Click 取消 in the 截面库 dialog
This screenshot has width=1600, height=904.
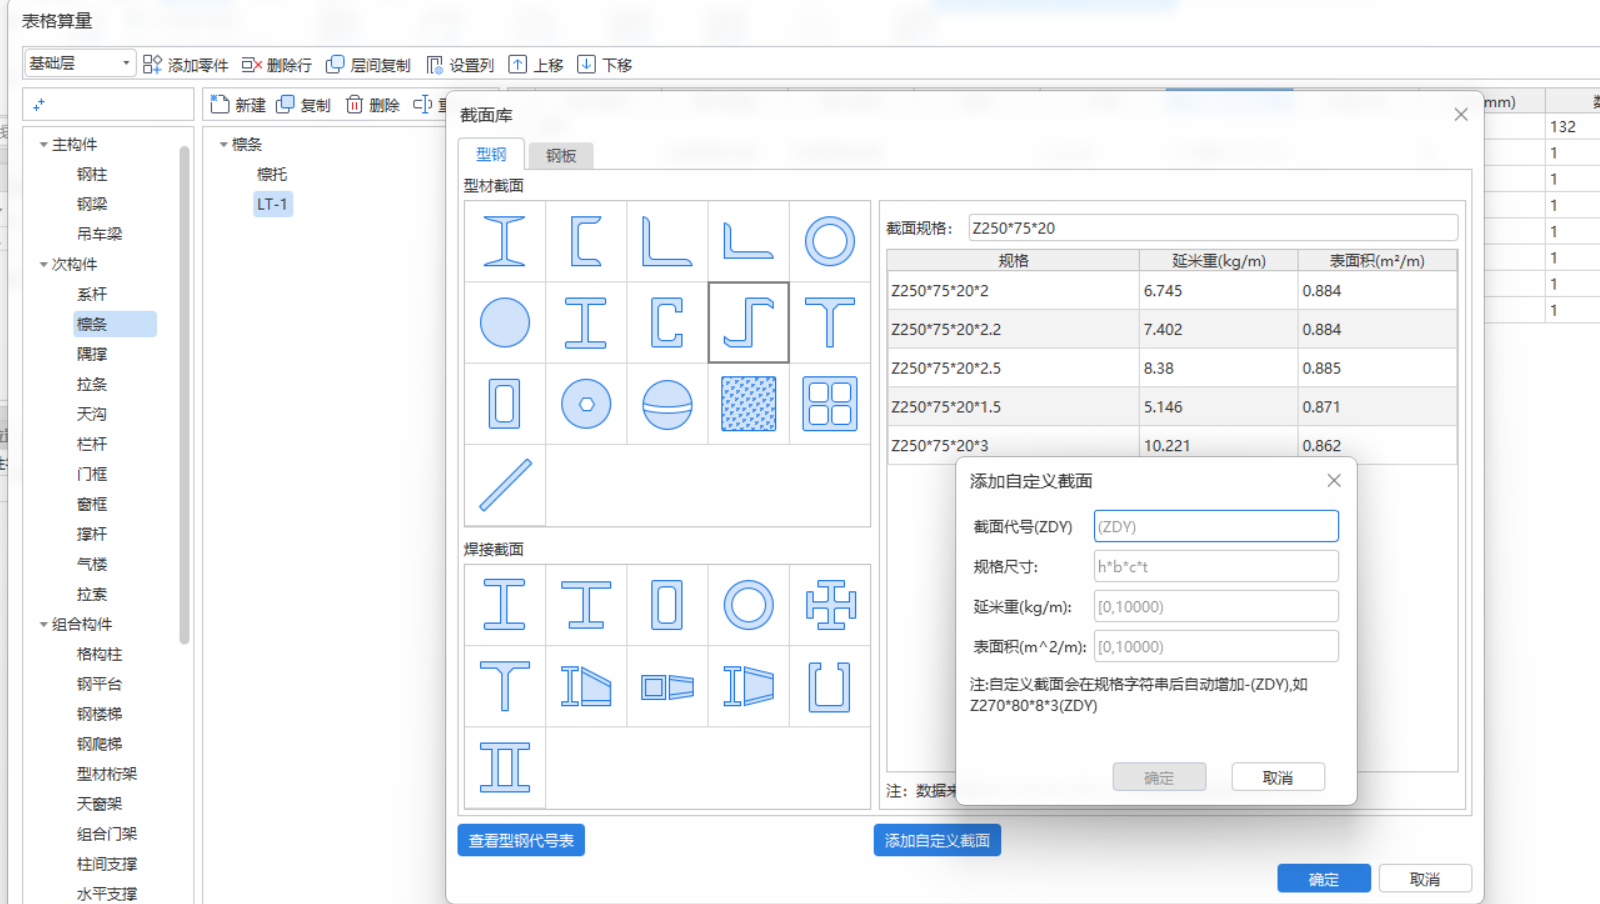click(1425, 879)
